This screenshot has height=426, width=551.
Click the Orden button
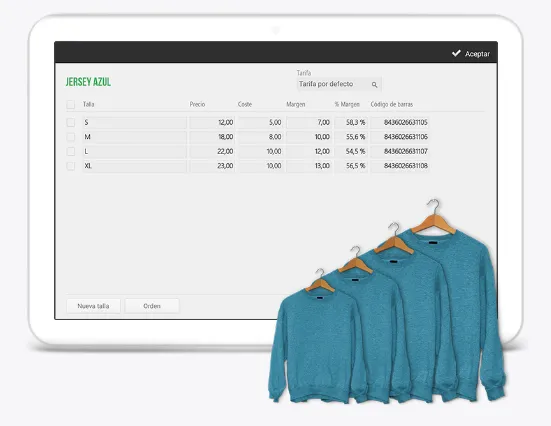click(x=152, y=306)
